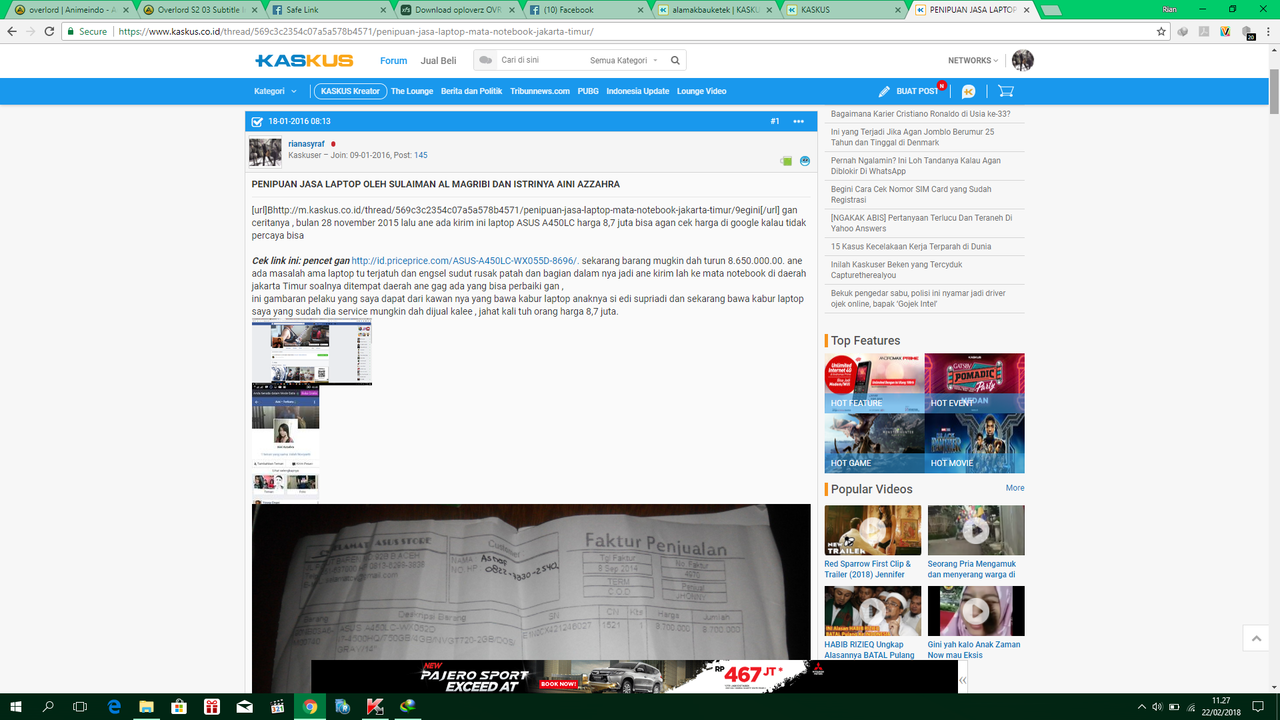Open the post count 145 link

[421, 155]
